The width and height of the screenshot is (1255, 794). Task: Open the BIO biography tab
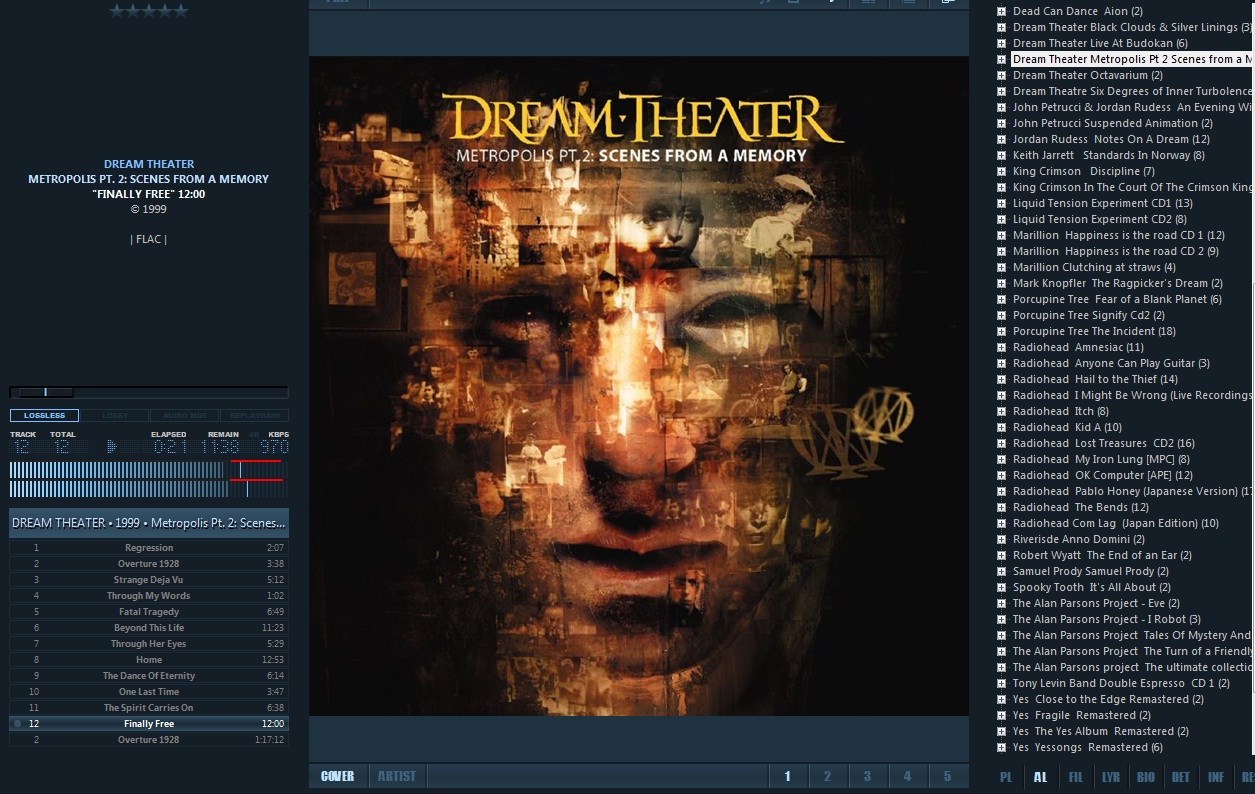(x=1146, y=777)
